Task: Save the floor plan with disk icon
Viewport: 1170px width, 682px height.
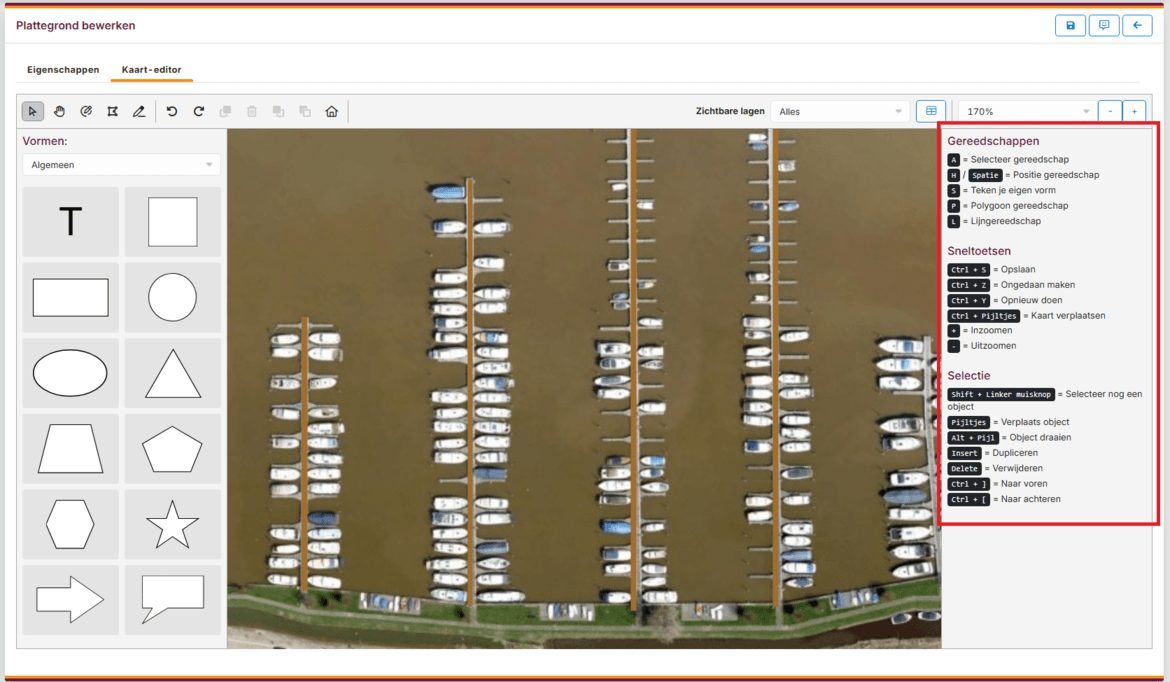Action: click(1070, 25)
